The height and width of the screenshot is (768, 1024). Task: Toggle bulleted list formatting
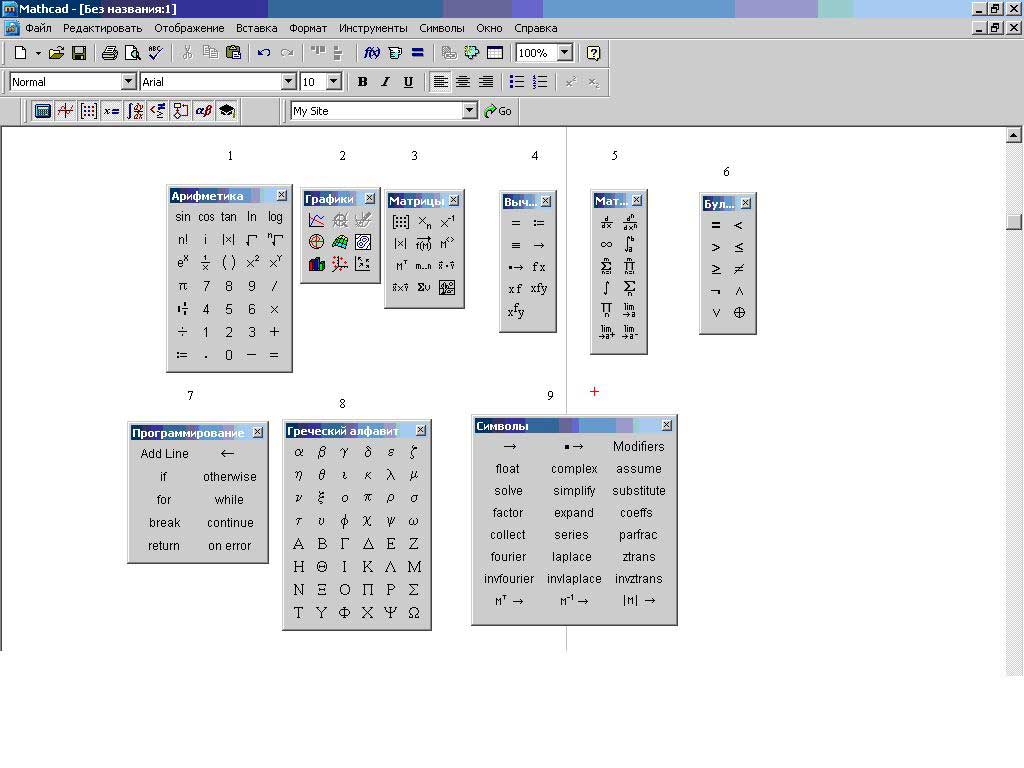click(517, 82)
